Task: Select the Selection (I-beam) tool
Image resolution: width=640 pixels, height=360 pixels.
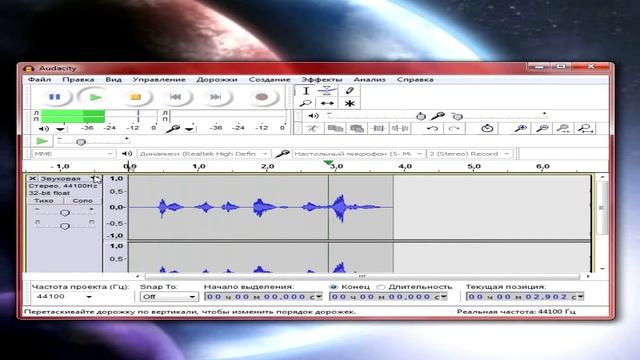Action: tap(306, 91)
